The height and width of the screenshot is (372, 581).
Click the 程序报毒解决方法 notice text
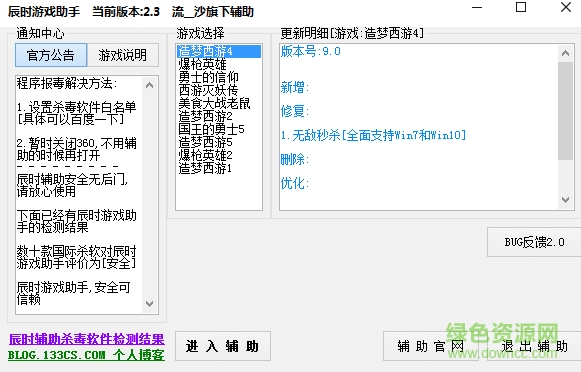pyautogui.click(x=67, y=83)
